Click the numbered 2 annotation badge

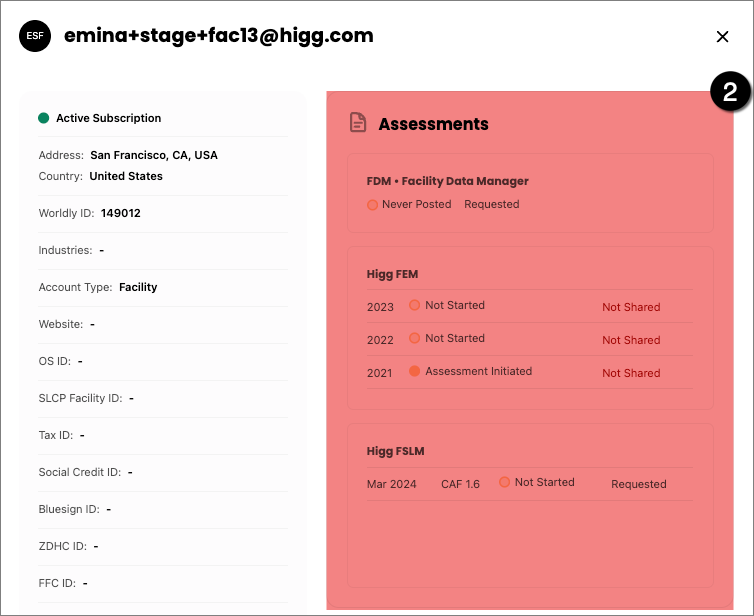tap(730, 91)
